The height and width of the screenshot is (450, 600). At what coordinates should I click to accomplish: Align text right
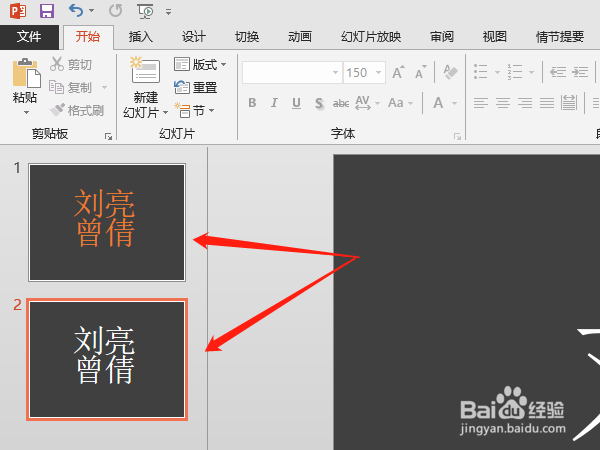pyautogui.click(x=525, y=103)
